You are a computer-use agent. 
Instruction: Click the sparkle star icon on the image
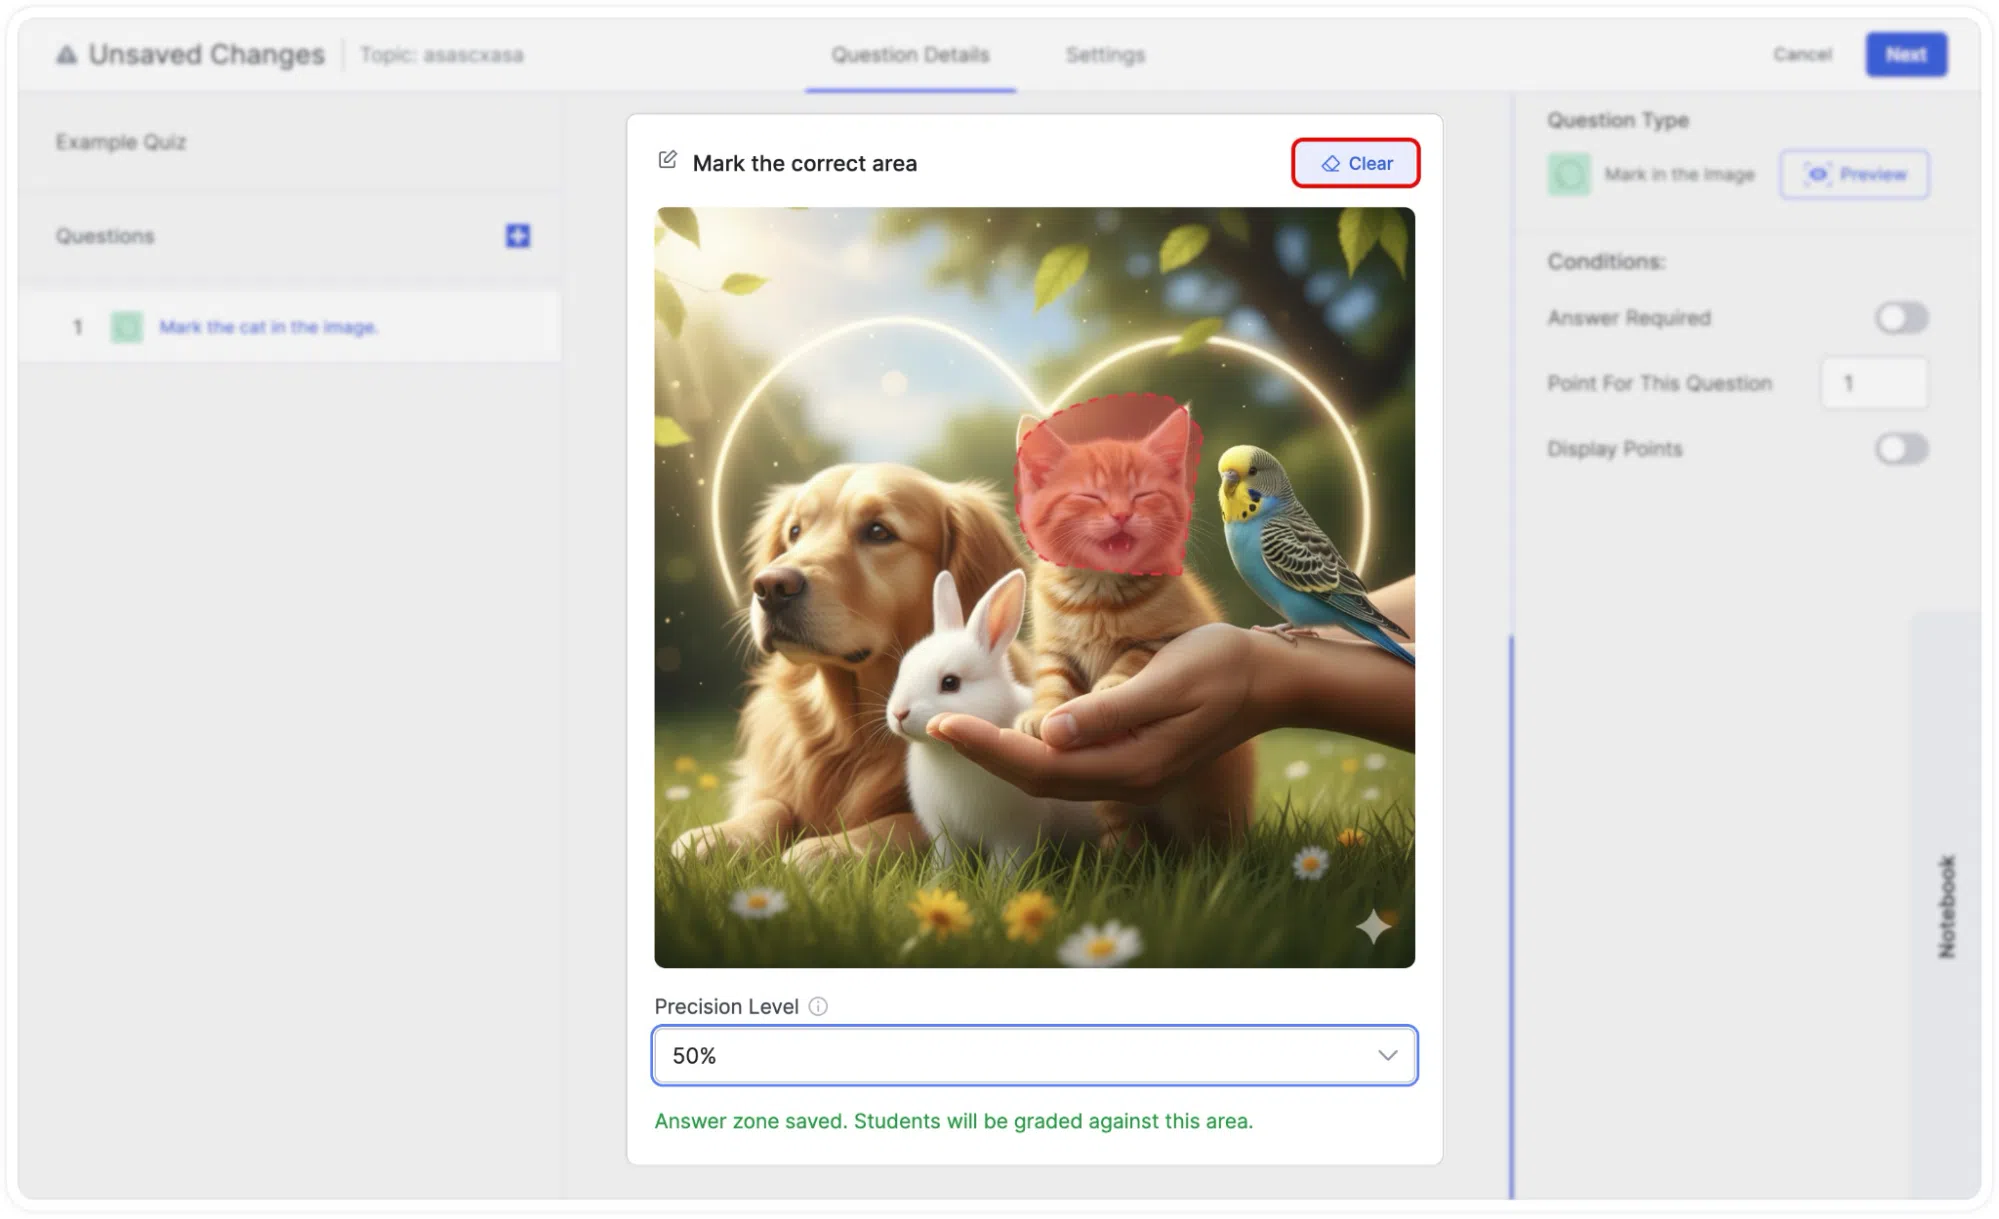click(1373, 927)
